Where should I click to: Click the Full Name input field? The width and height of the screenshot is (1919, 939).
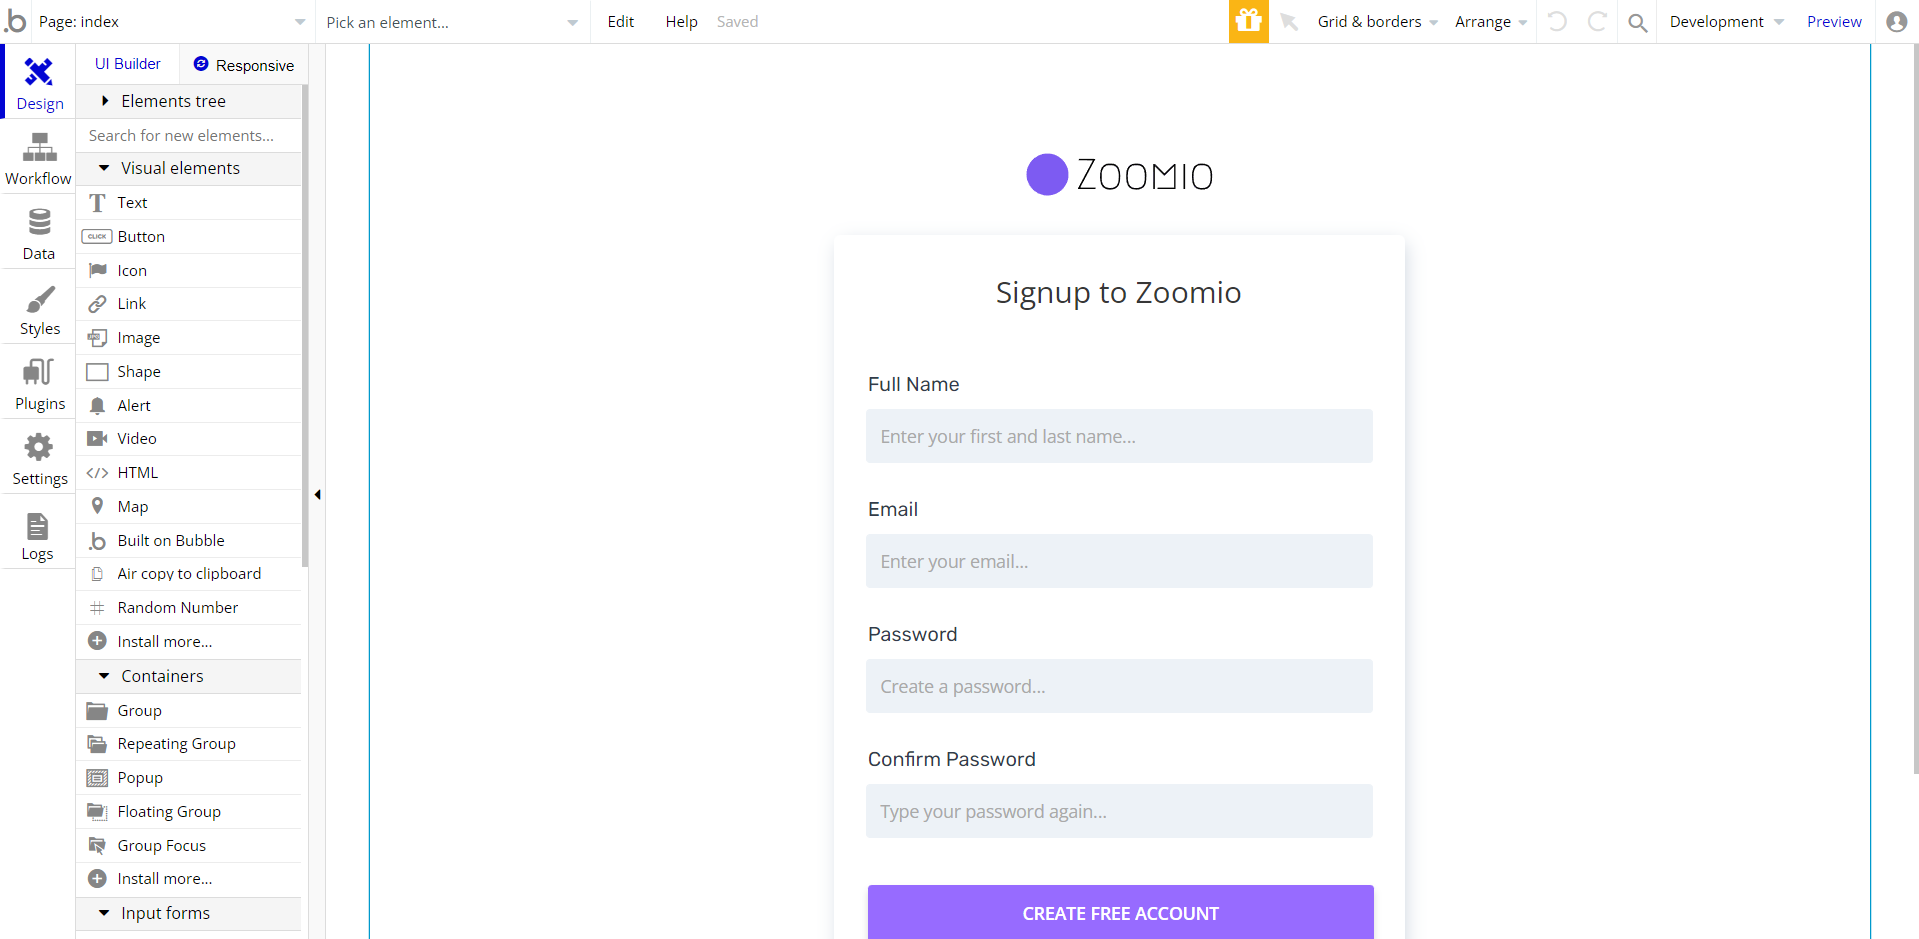tap(1119, 436)
